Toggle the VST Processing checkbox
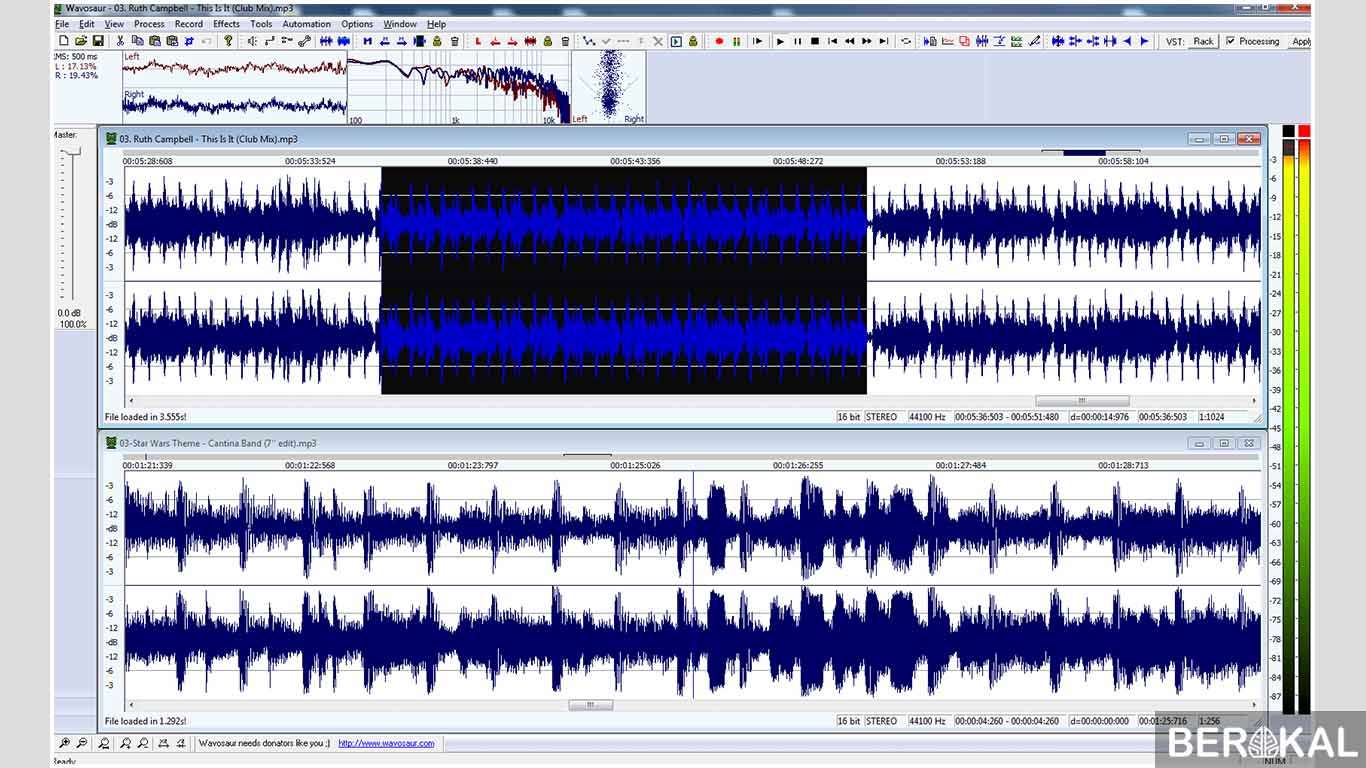Viewport: 1366px width, 768px height. (x=1231, y=41)
